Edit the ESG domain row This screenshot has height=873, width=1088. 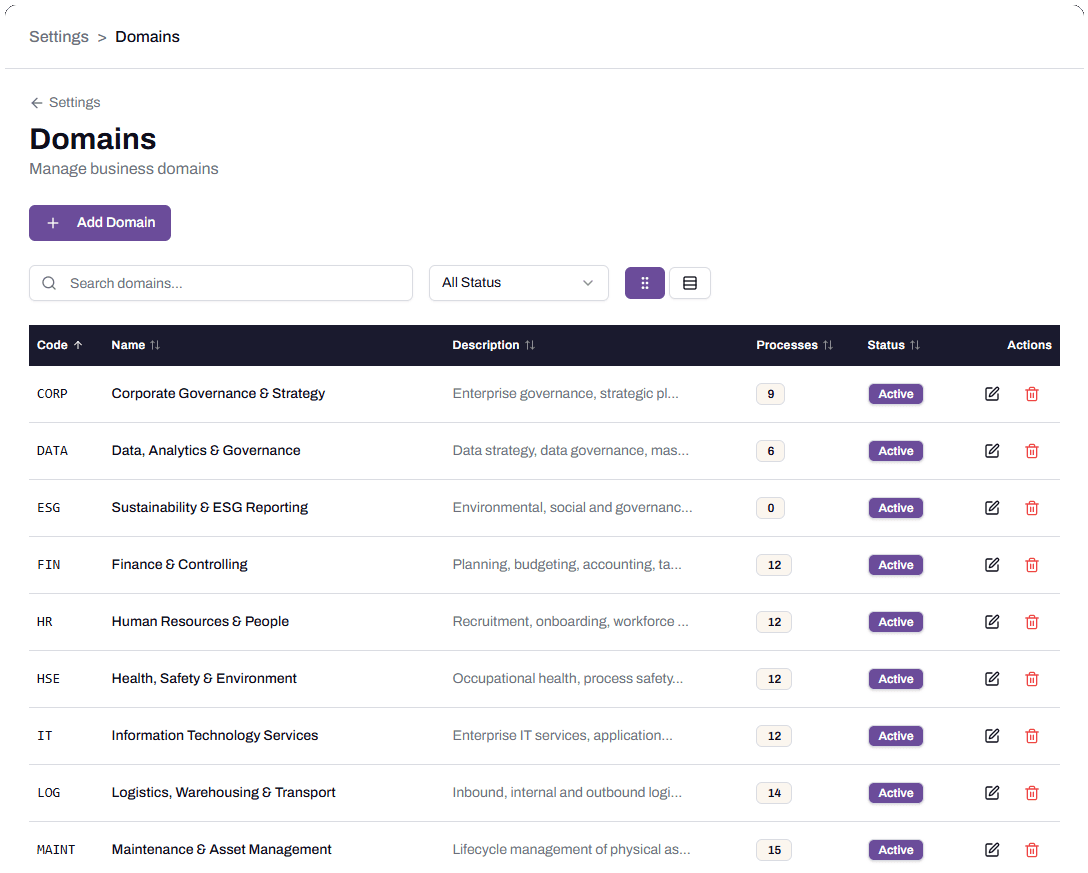pos(992,507)
